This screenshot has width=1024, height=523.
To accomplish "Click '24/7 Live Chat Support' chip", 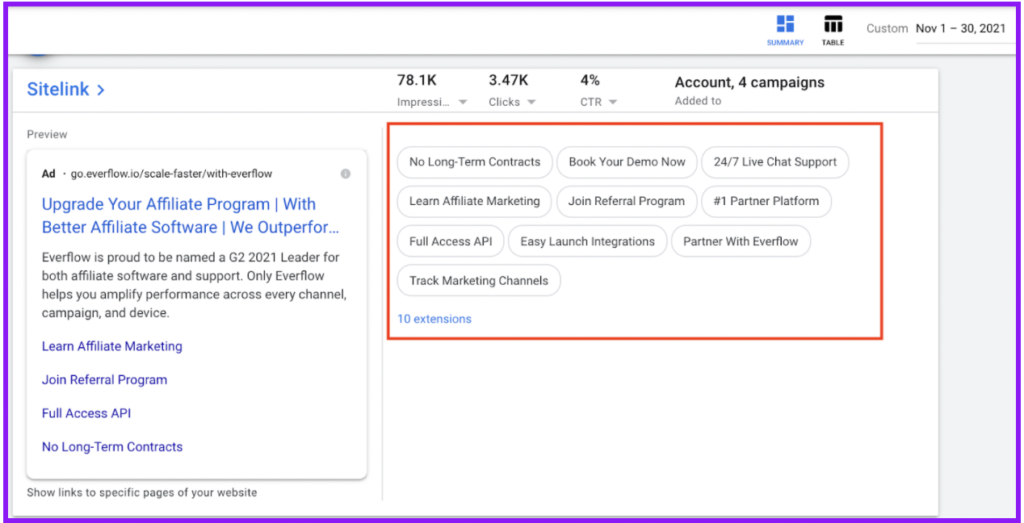I will click(775, 162).
